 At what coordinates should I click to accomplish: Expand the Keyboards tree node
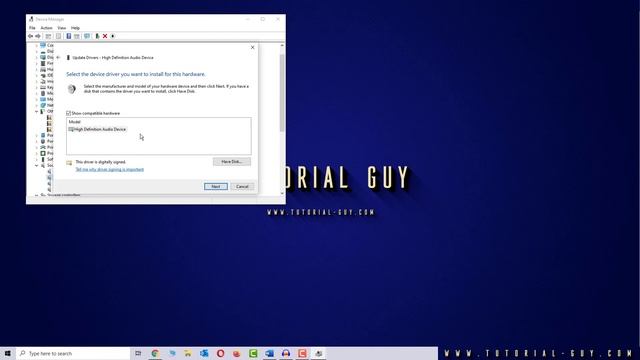coord(36,87)
